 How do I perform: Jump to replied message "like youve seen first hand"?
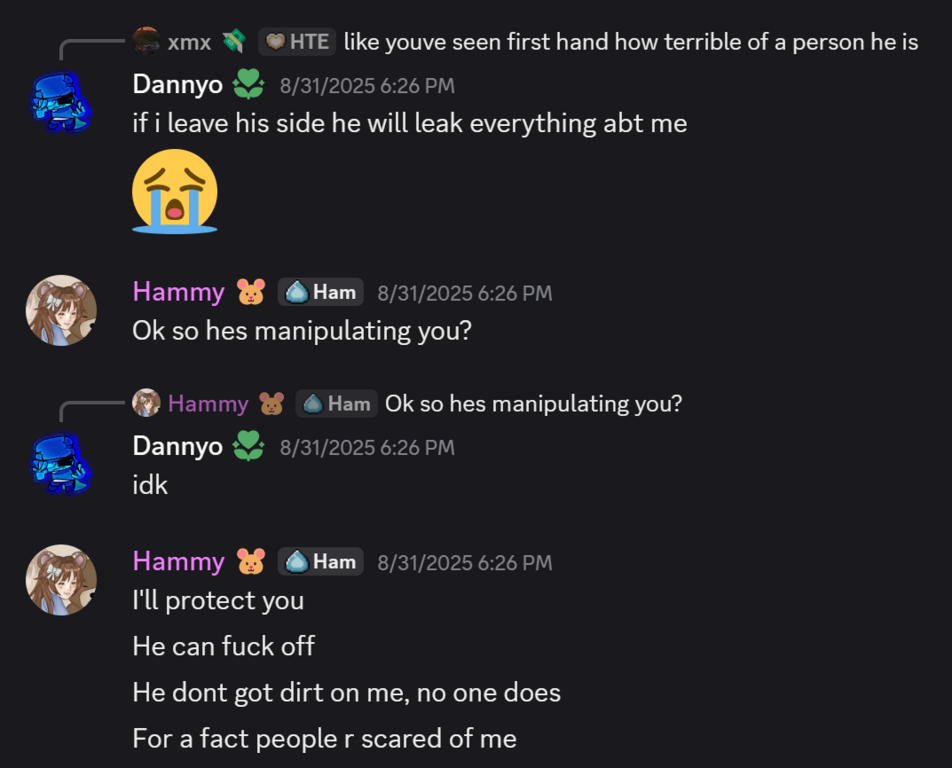pyautogui.click(x=630, y=41)
